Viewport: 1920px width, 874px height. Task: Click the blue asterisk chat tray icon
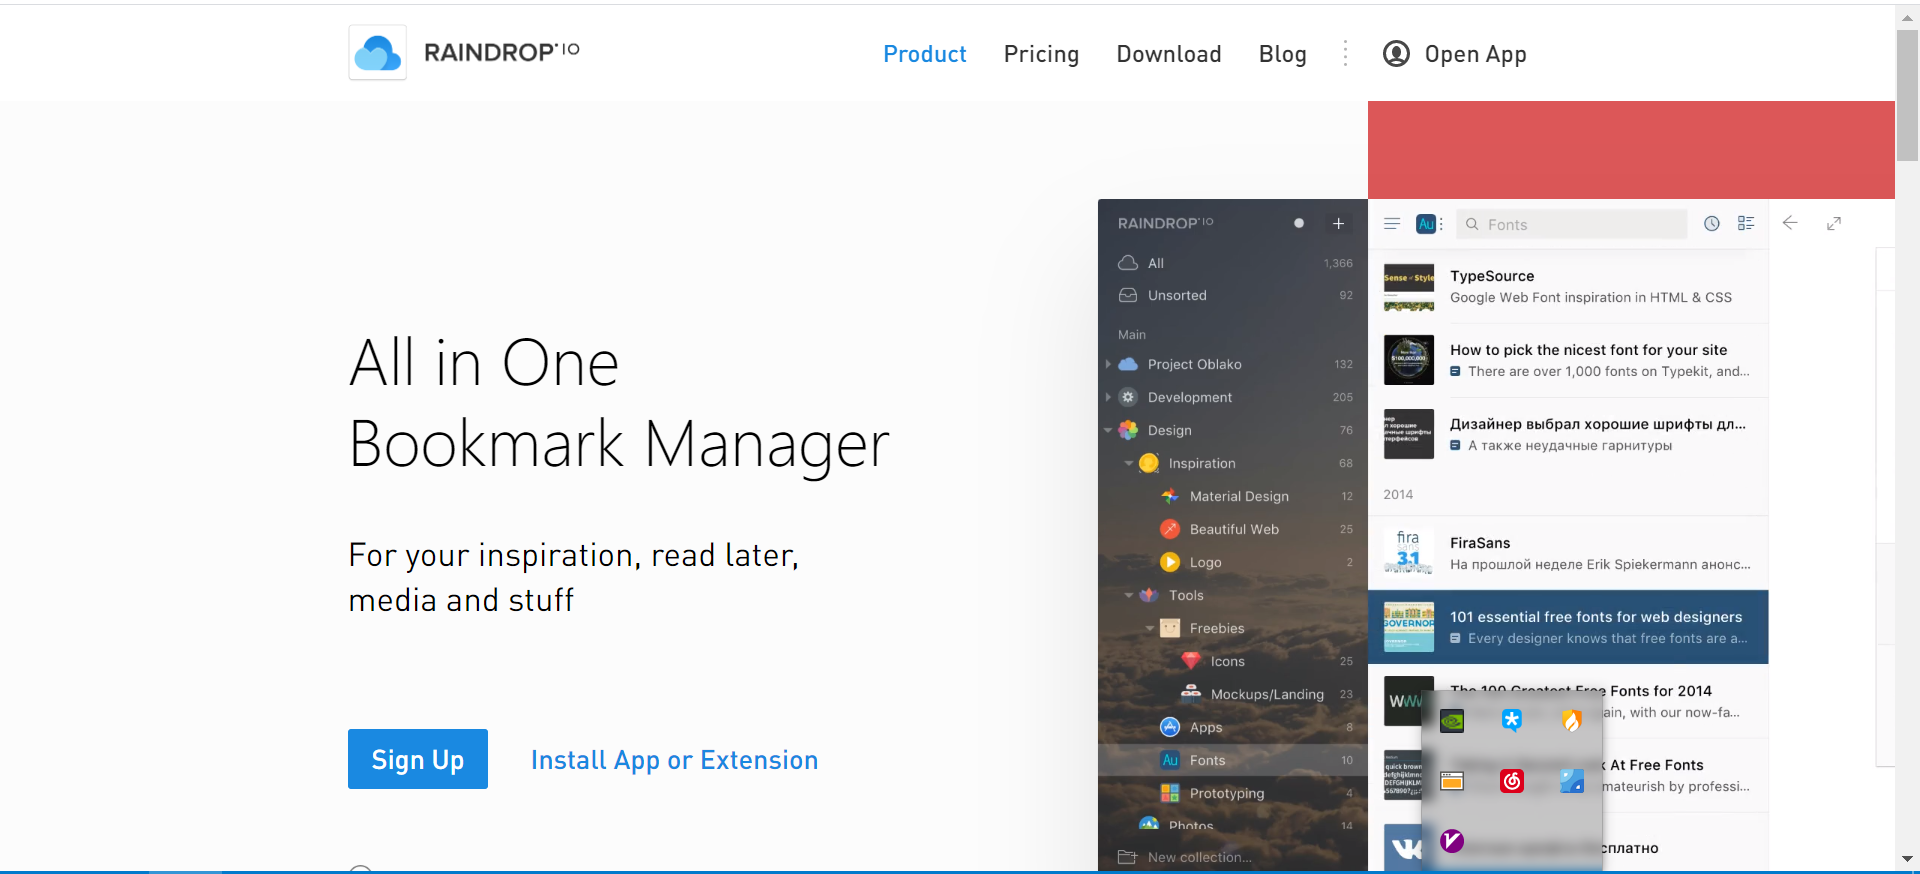click(x=1512, y=721)
